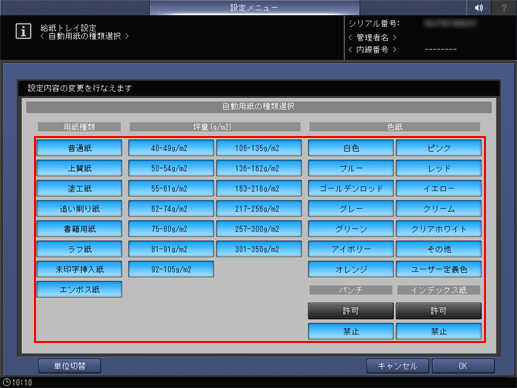The width and height of the screenshot is (517, 388).
Task: Choose weight 217-256g/m2
Action: tap(259, 209)
